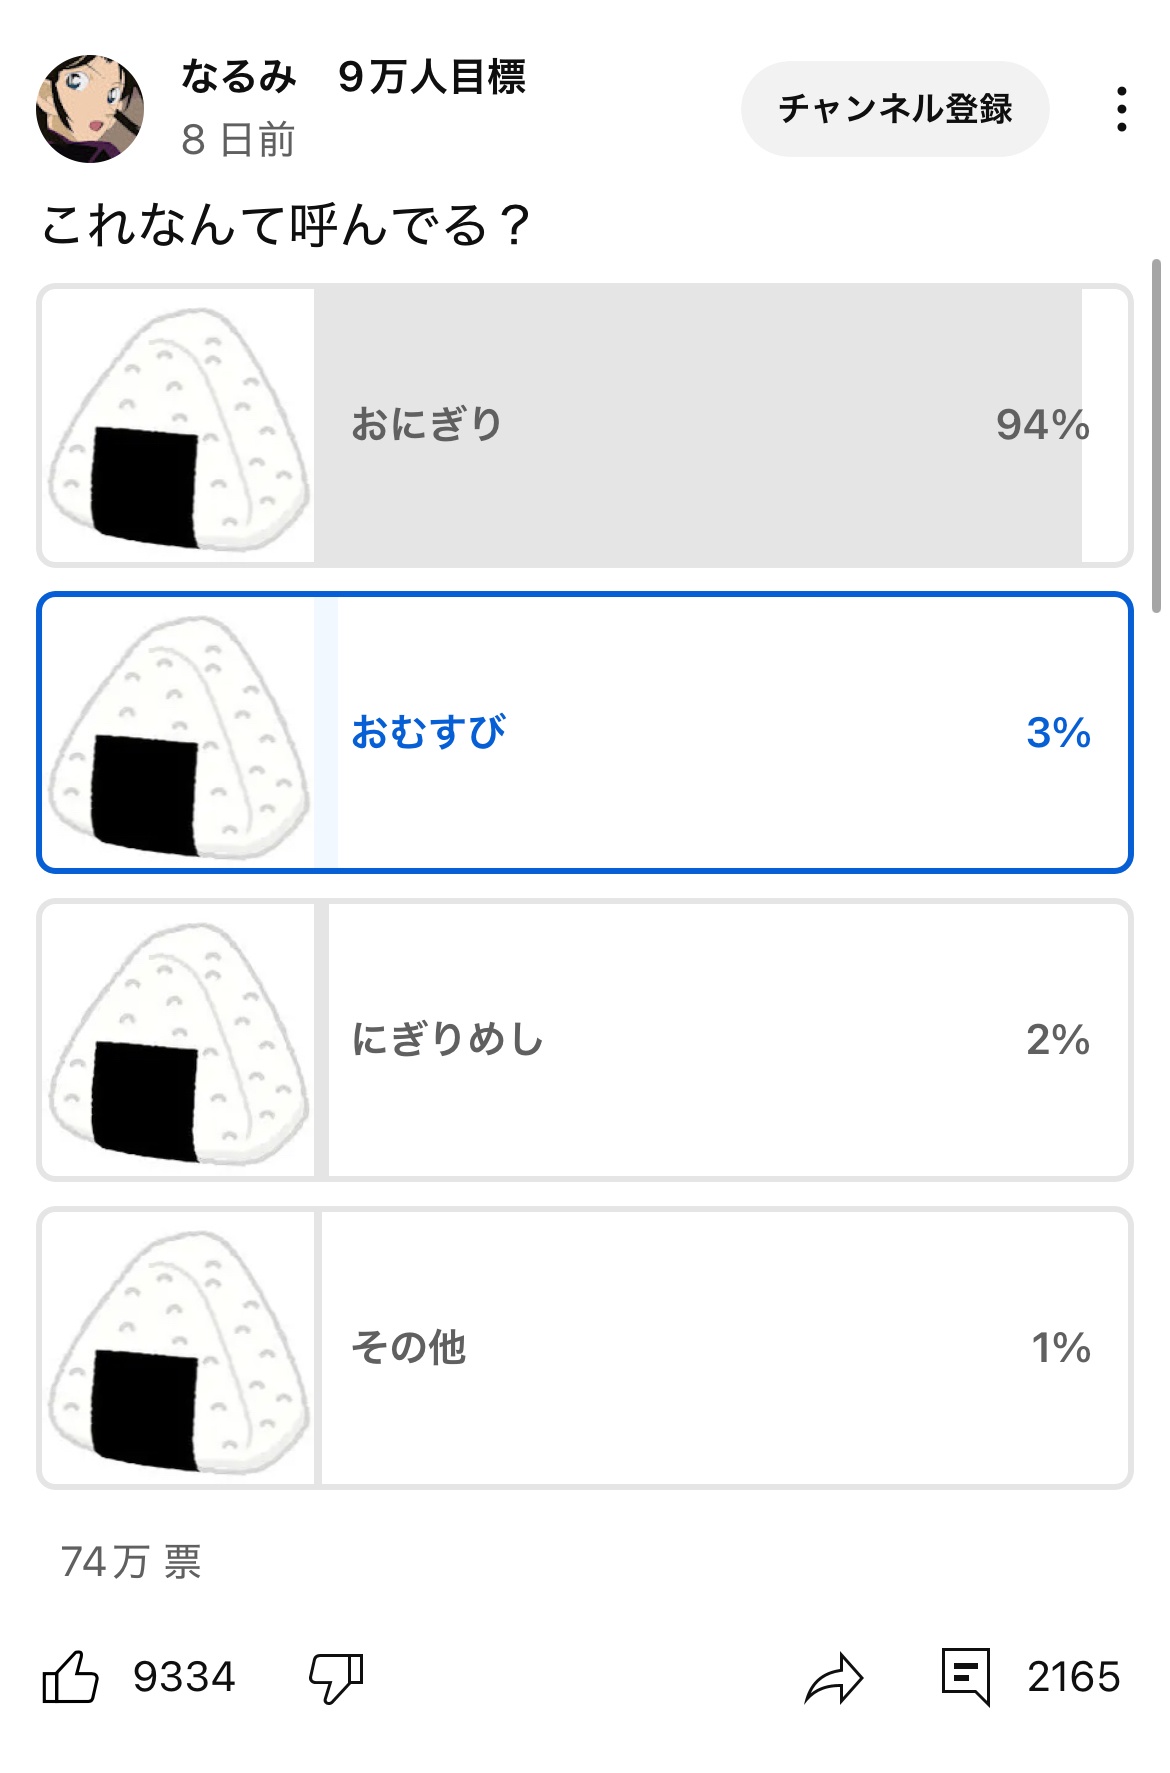
Task: Click the thumbs-down dislike icon
Action: pyautogui.click(x=336, y=1677)
